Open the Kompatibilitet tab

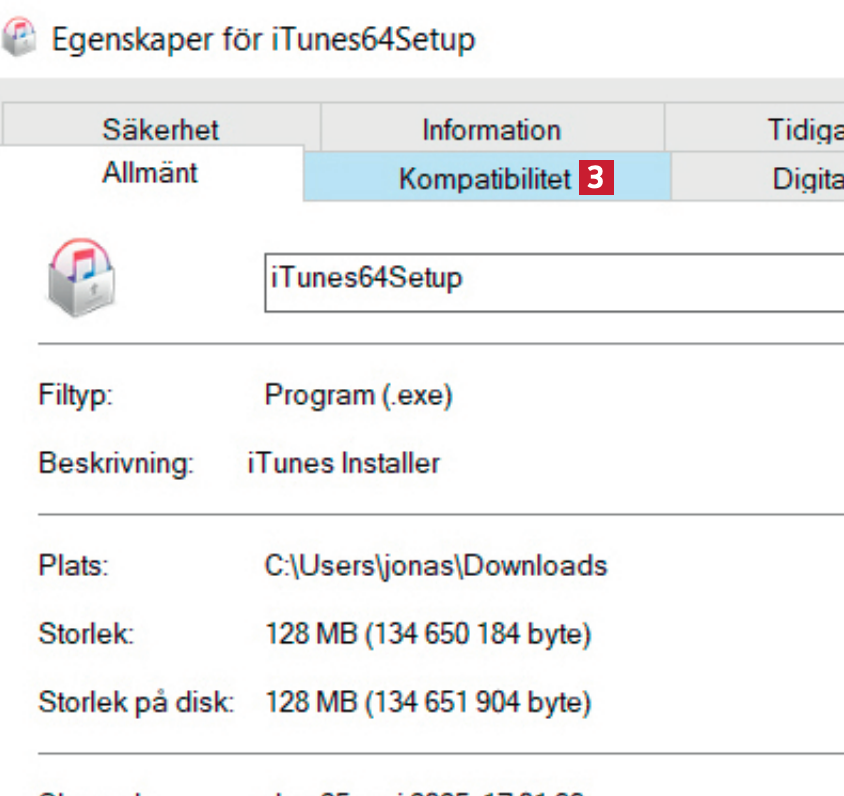[x=485, y=179]
